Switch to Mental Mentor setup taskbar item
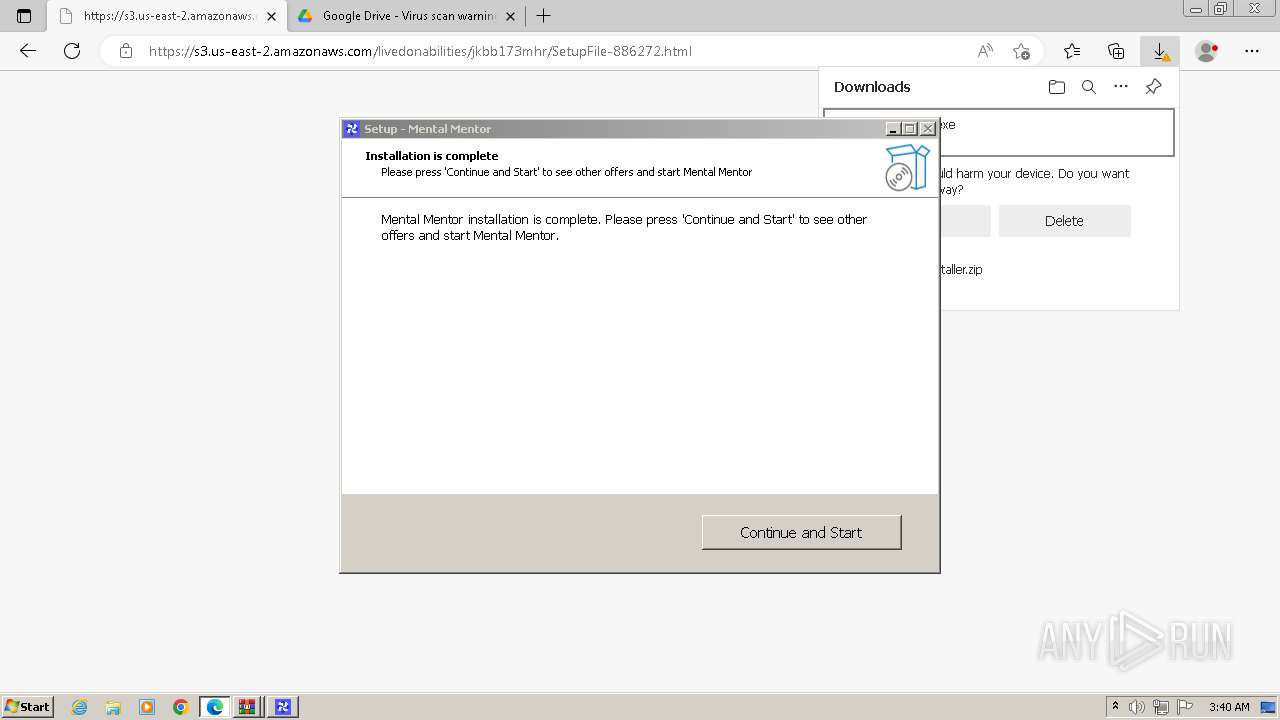Image resolution: width=1280 pixels, height=720 pixels. tap(282, 707)
